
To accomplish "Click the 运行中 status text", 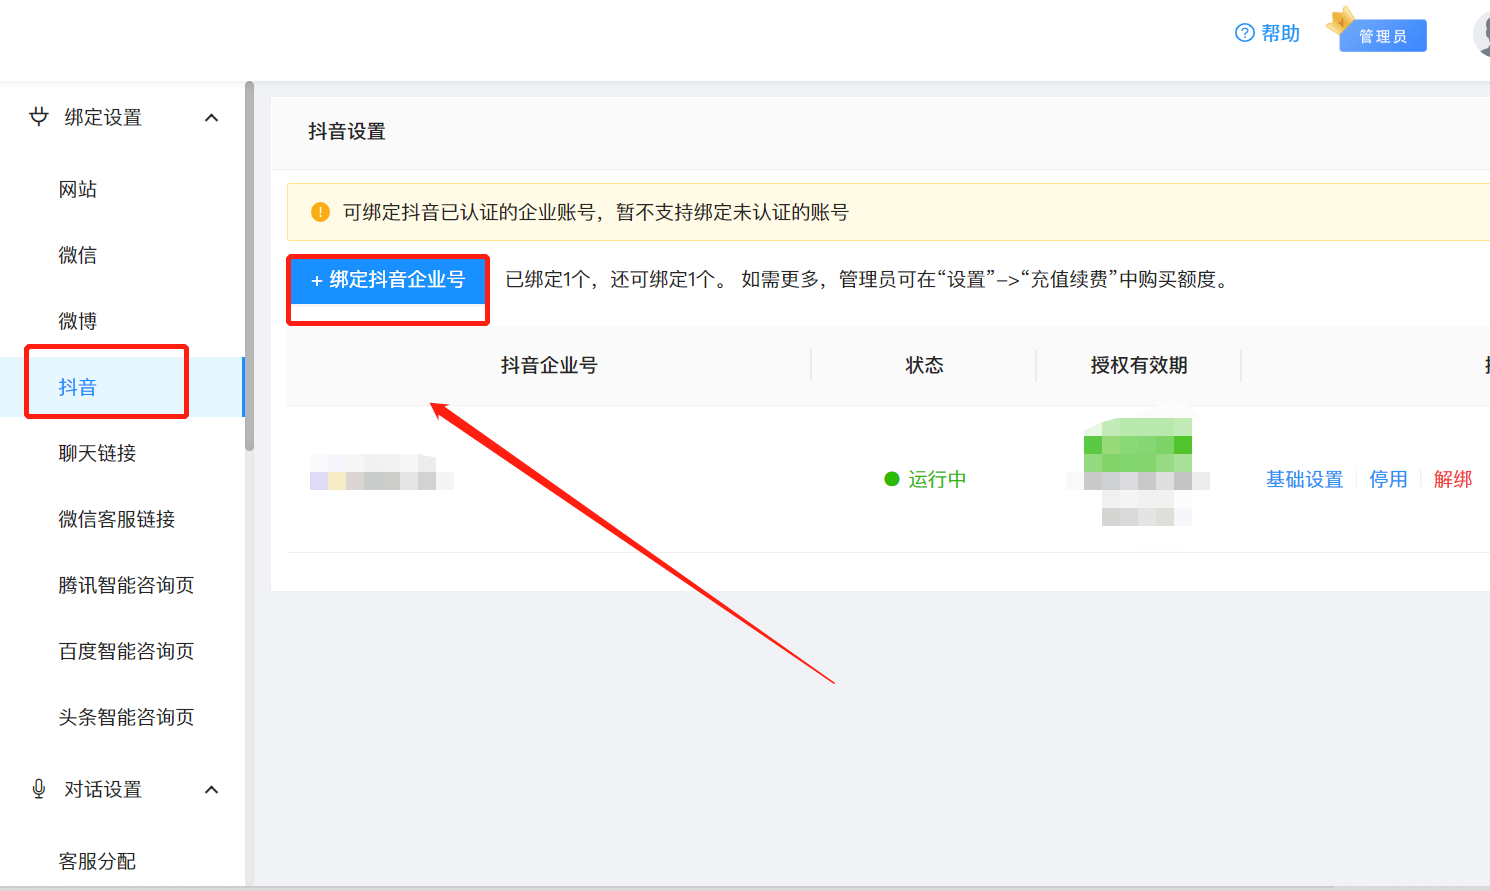I will pos(937,479).
